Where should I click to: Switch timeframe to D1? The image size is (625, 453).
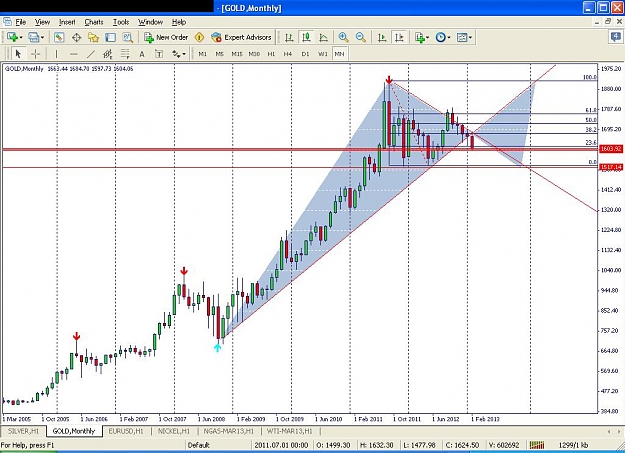tap(305, 54)
